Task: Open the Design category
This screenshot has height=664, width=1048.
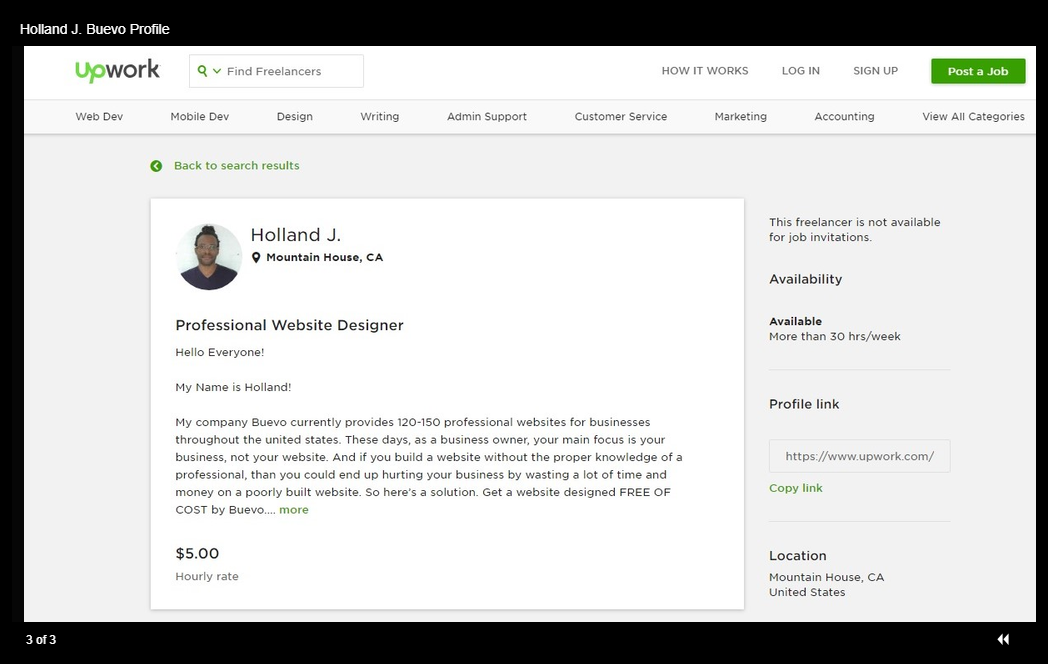Action: pyautogui.click(x=294, y=116)
